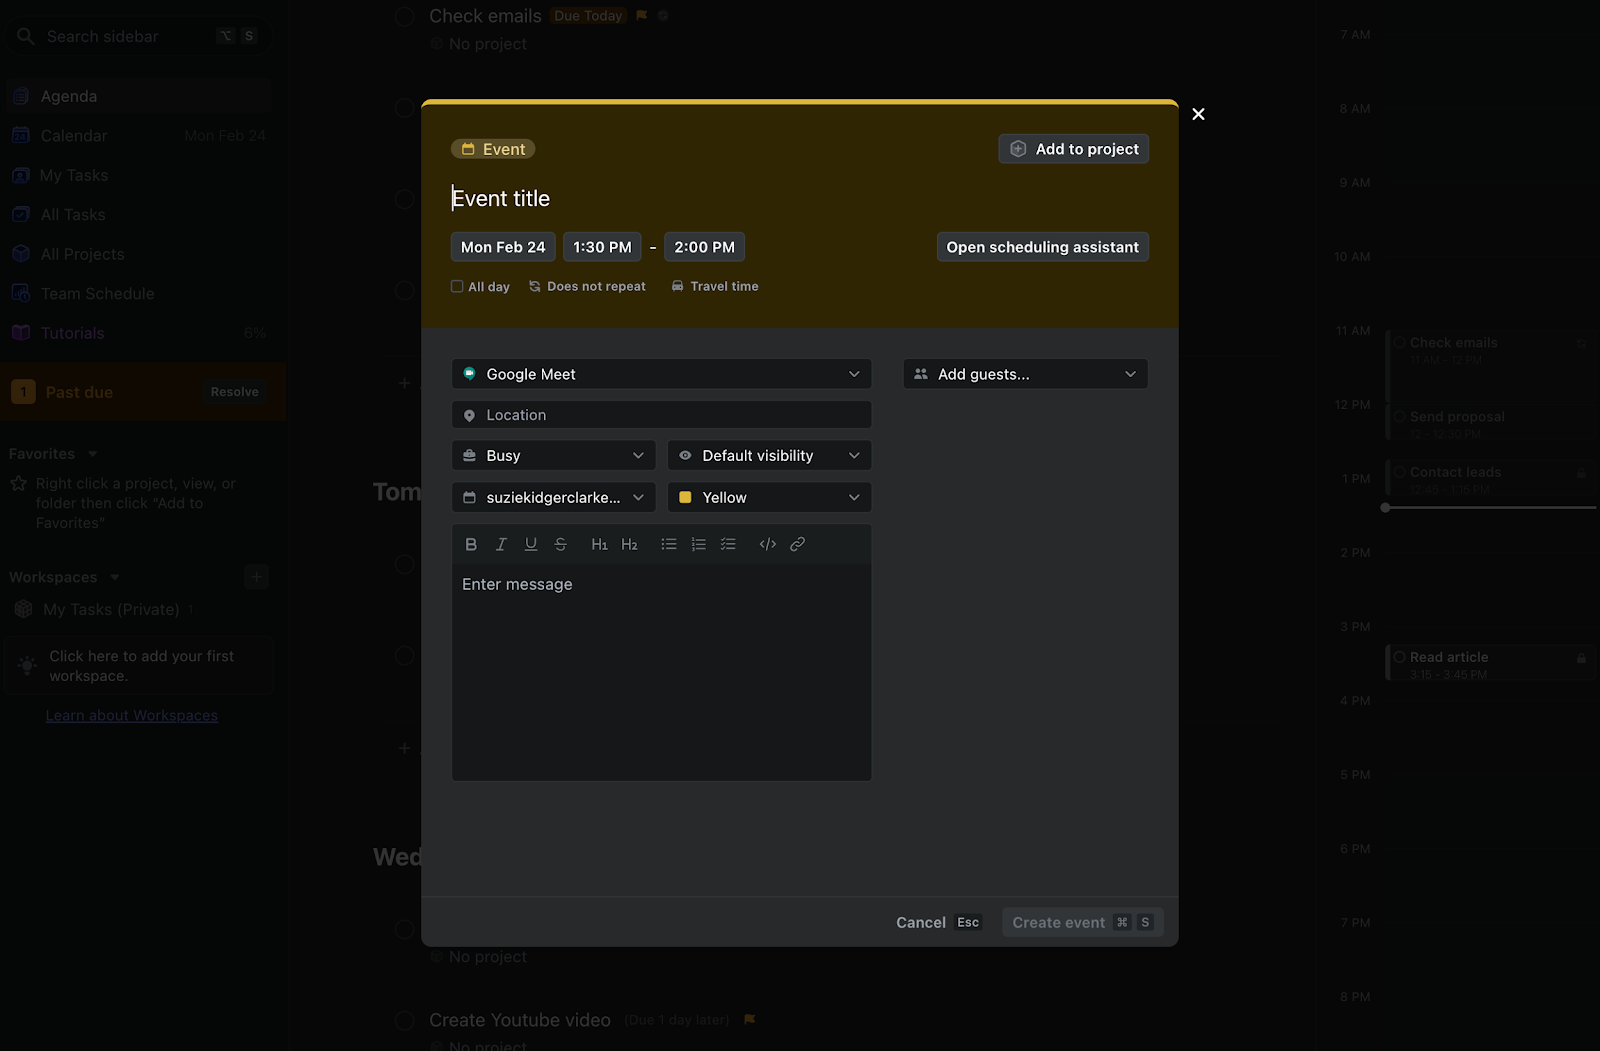This screenshot has width=1600, height=1051.
Task: Click the lock icon on Read article event
Action: tap(1581, 658)
